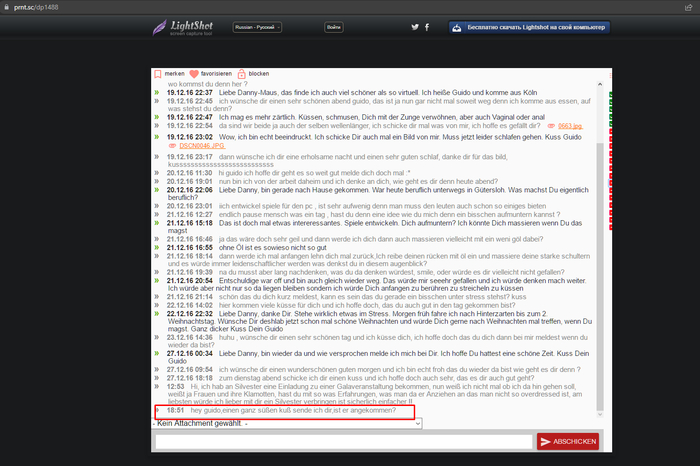Screen dimensions: 700x466
Task: Click the message 'ohne Öl ist es sowieso nicht so gut'
Action: pyautogui.click(x=272, y=247)
